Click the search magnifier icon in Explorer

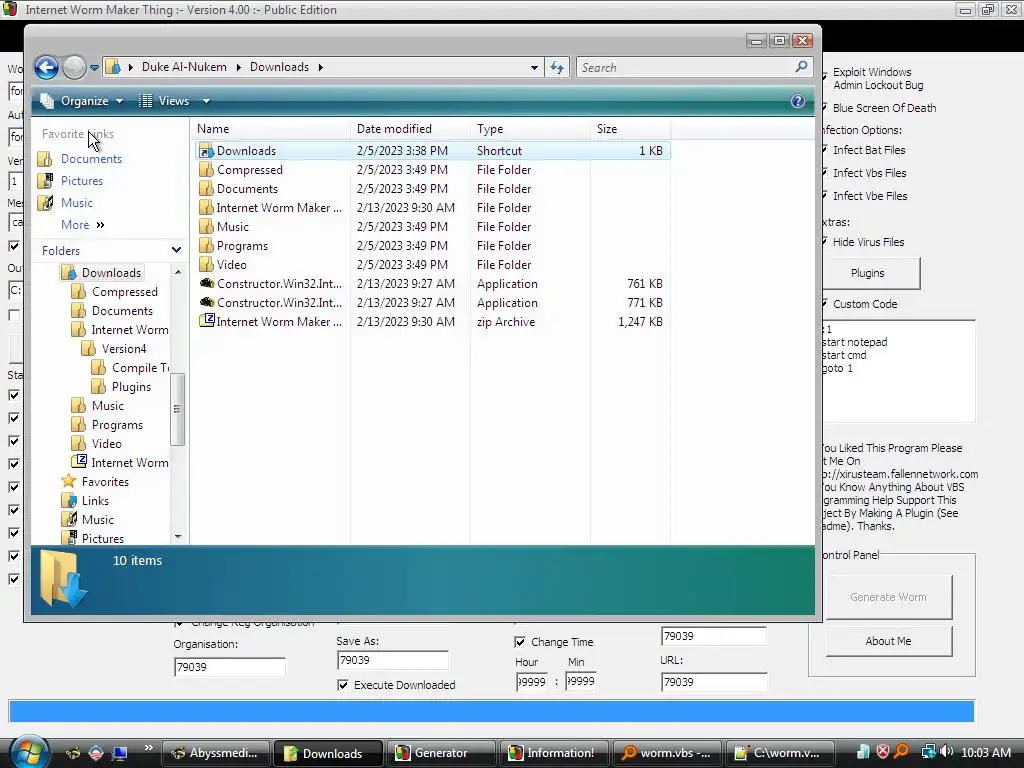pos(801,67)
